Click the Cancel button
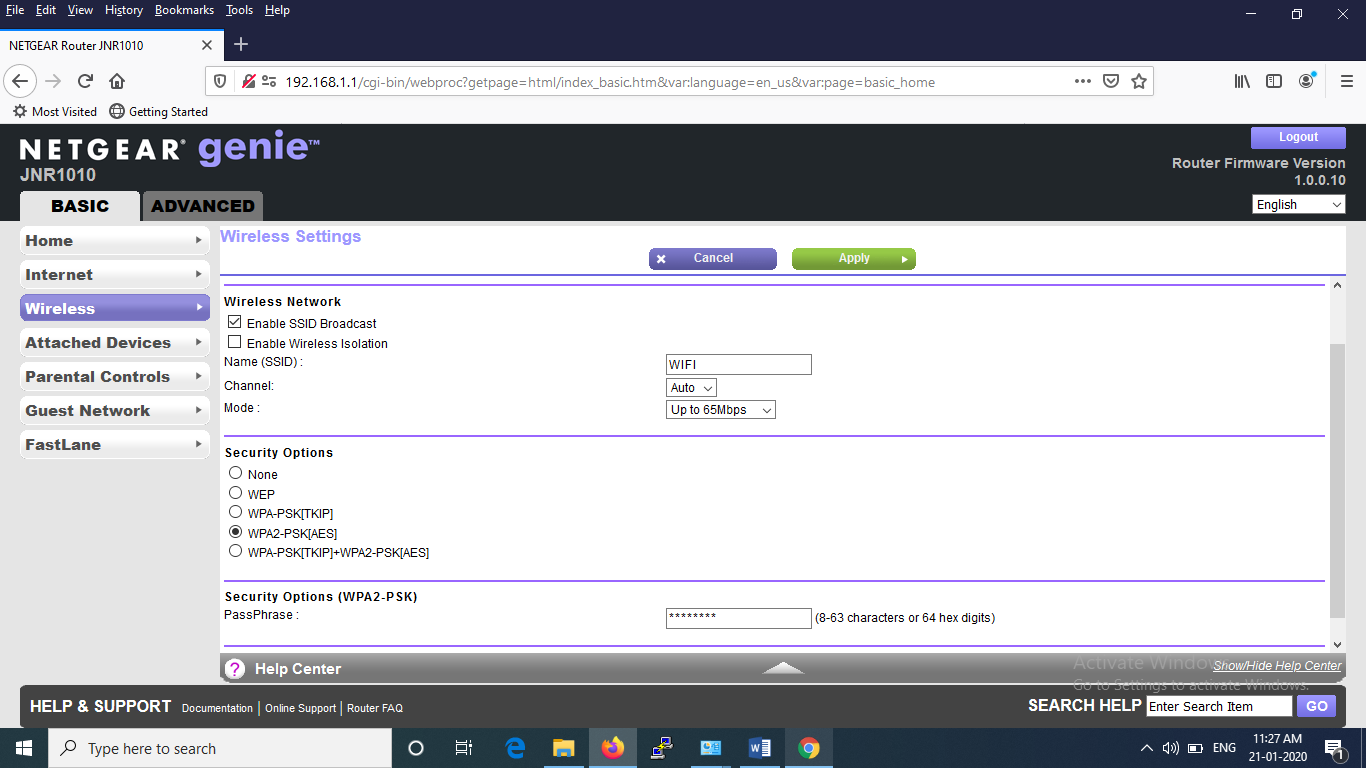This screenshot has width=1366, height=768. 713,259
